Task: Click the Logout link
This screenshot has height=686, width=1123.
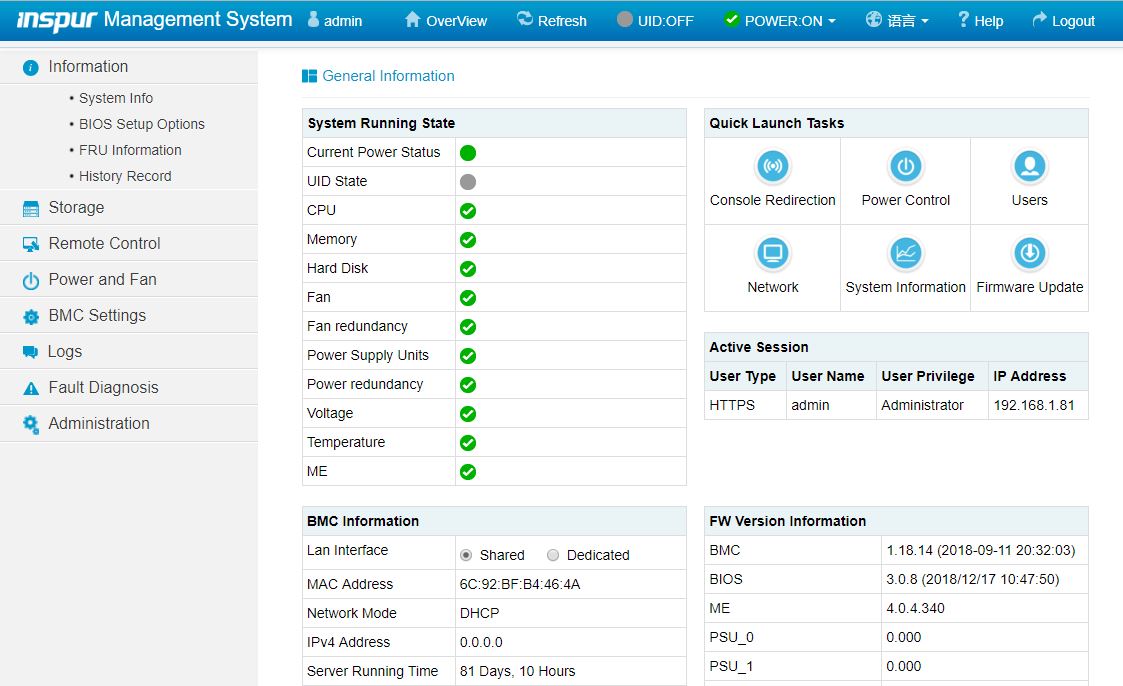Action: pyautogui.click(x=1063, y=20)
